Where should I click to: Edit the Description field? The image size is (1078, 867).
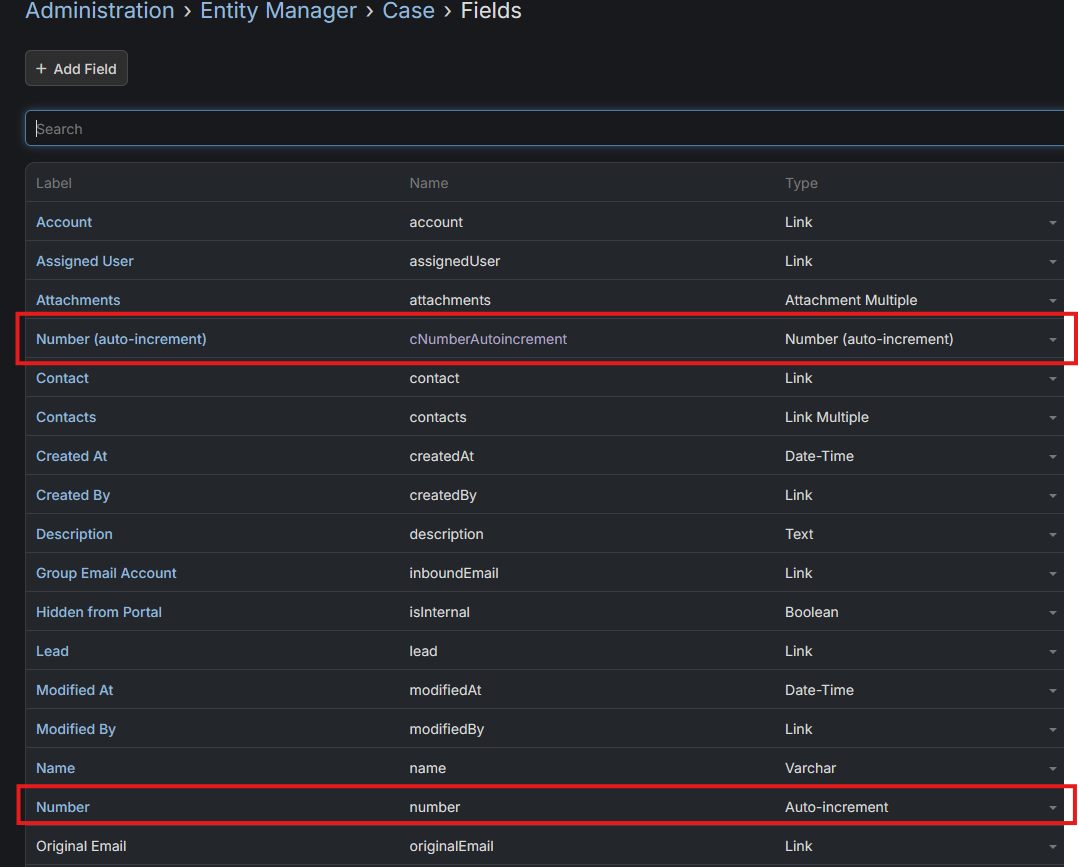pyautogui.click(x=74, y=534)
